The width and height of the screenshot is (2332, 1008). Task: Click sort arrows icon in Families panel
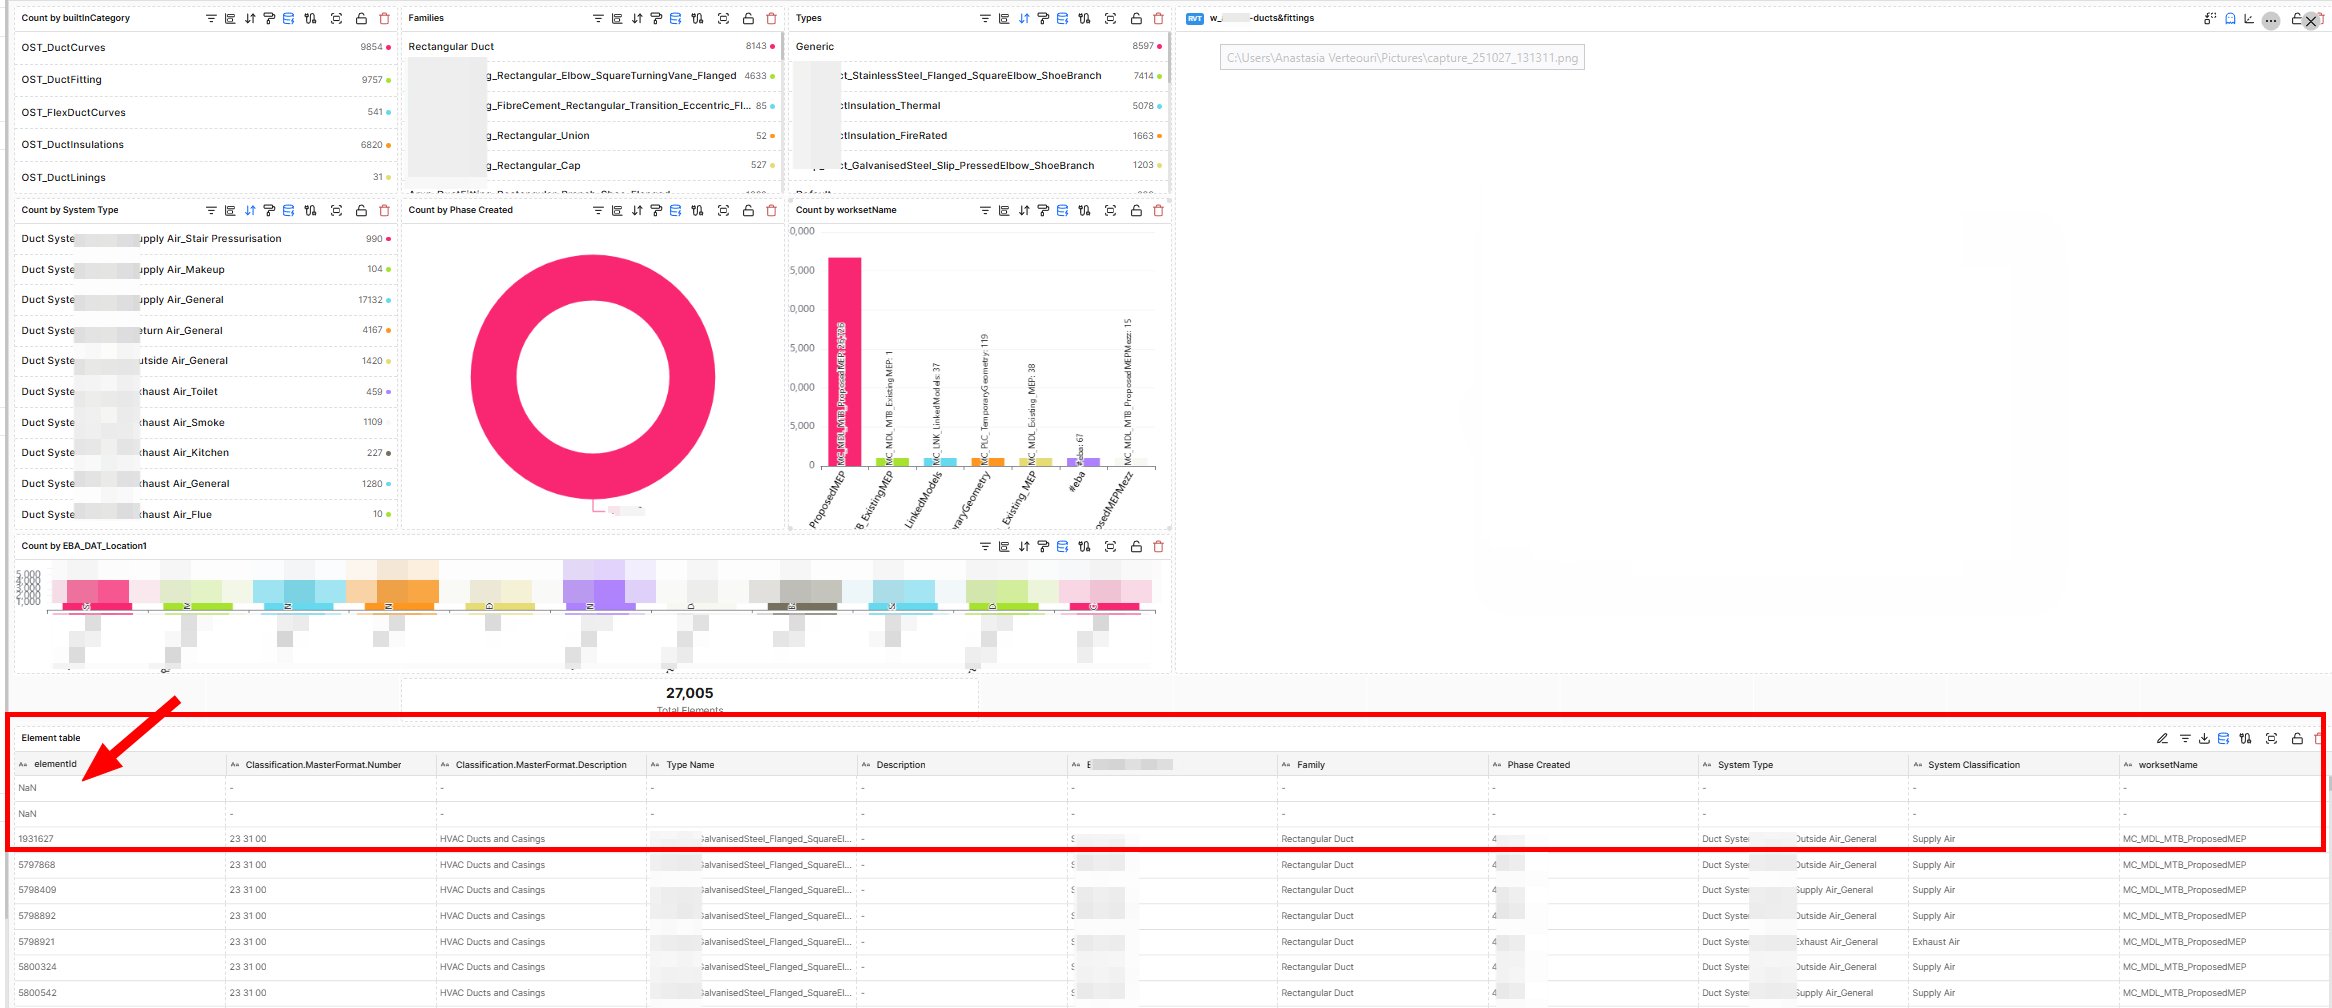(x=637, y=18)
